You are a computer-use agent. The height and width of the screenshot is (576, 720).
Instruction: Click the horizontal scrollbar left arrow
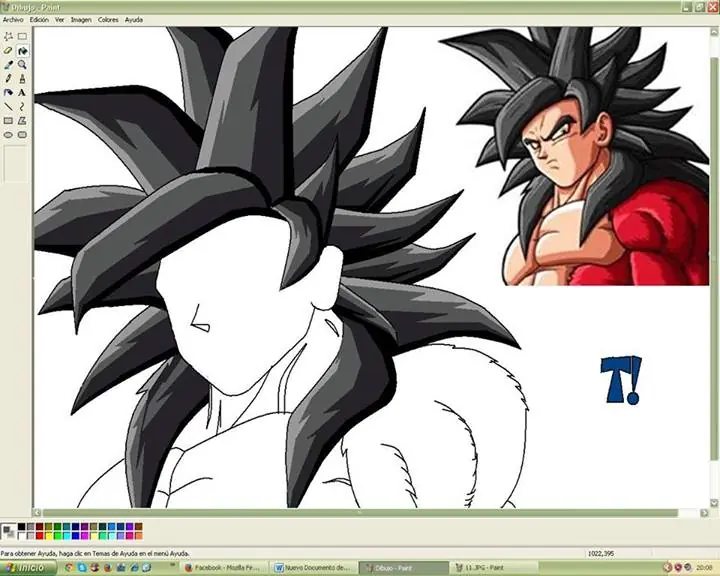click(37, 513)
